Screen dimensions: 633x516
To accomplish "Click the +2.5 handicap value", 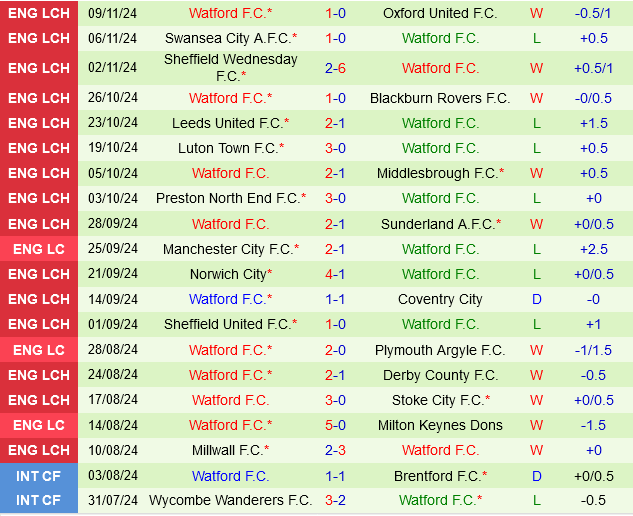I will click(x=594, y=249).
